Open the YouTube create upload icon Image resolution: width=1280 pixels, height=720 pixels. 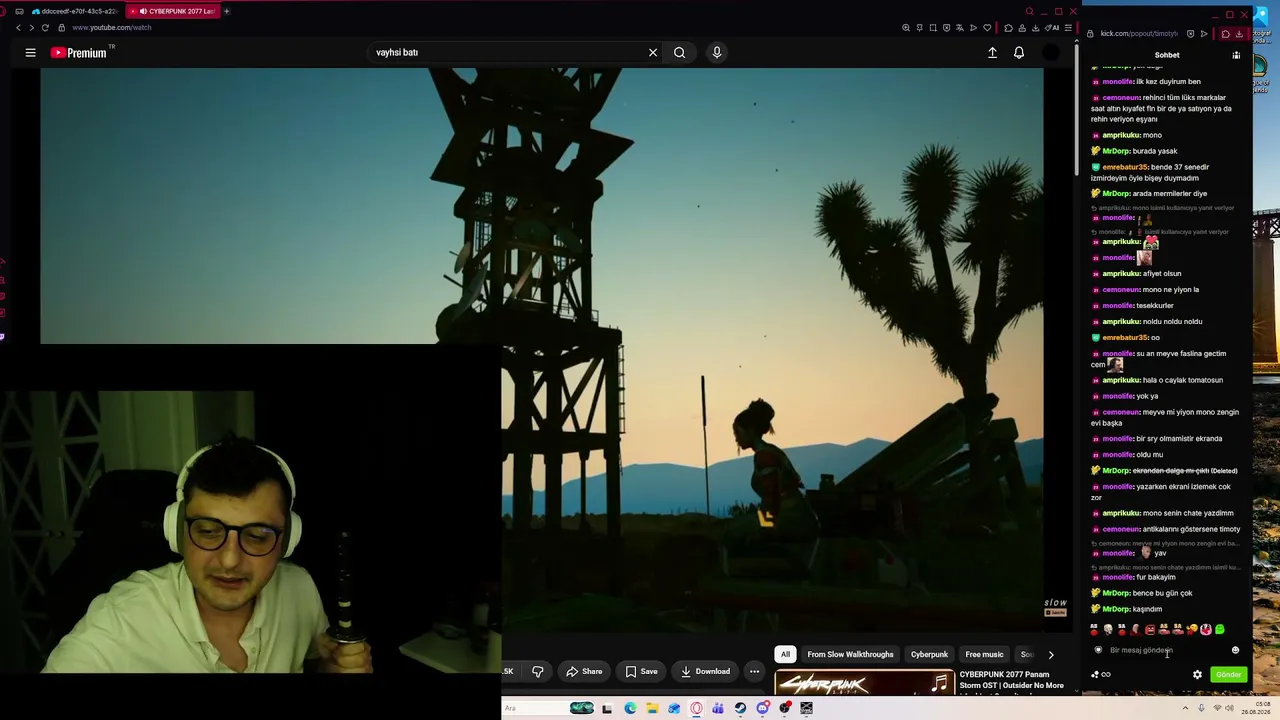pos(992,53)
